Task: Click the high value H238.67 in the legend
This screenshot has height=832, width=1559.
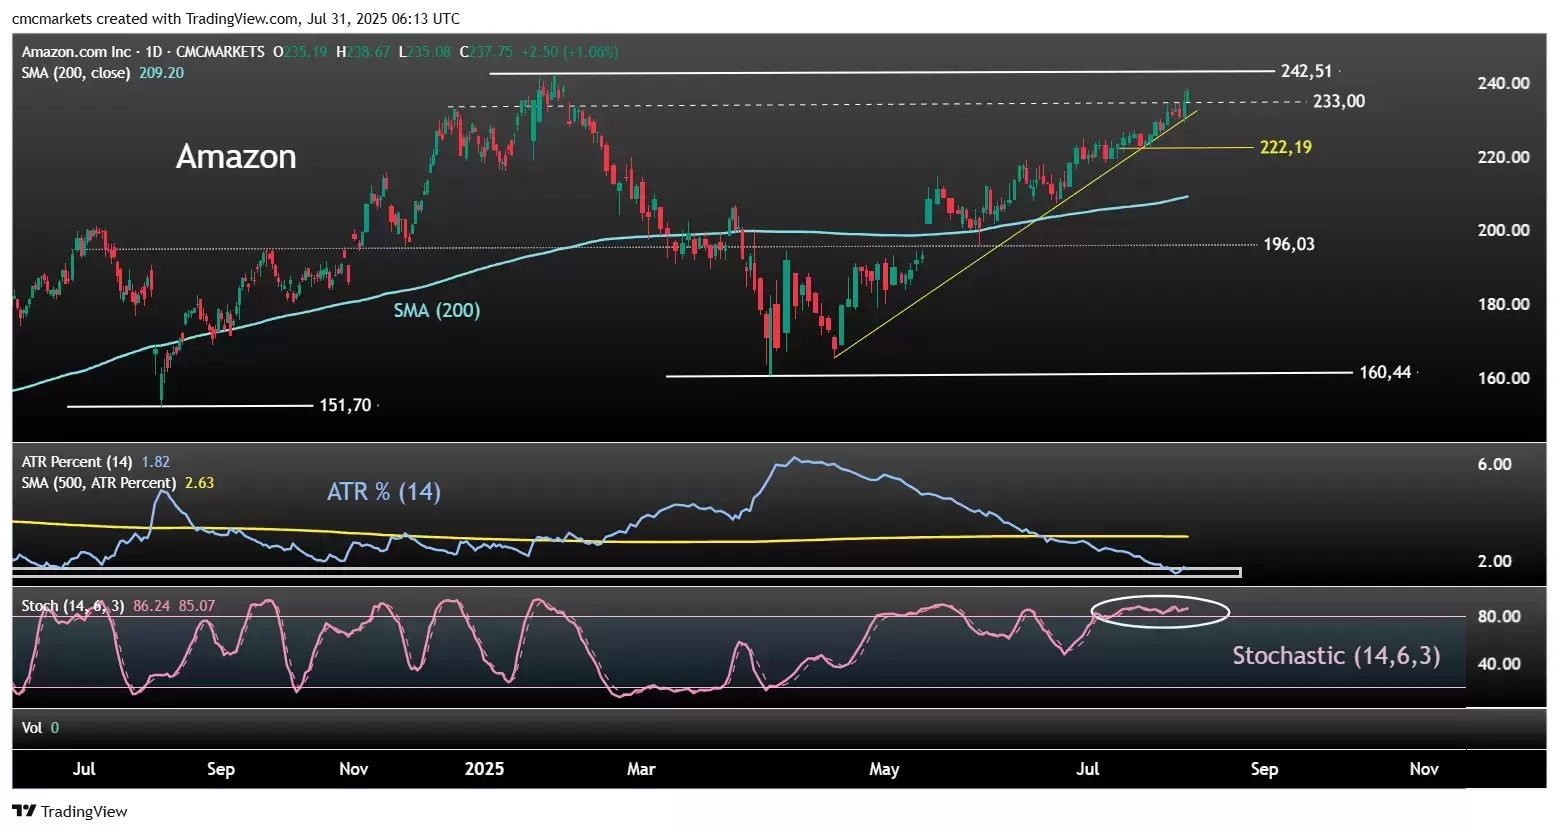Action: point(363,52)
